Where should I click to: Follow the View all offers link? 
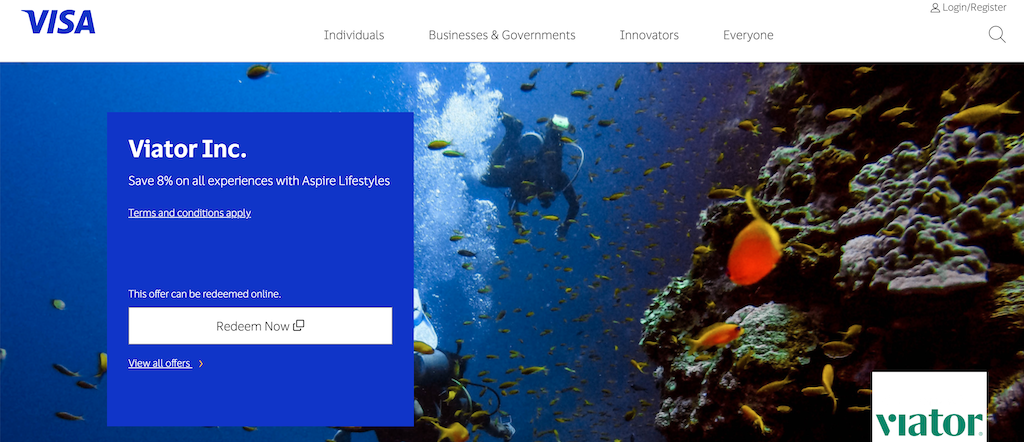coord(160,364)
